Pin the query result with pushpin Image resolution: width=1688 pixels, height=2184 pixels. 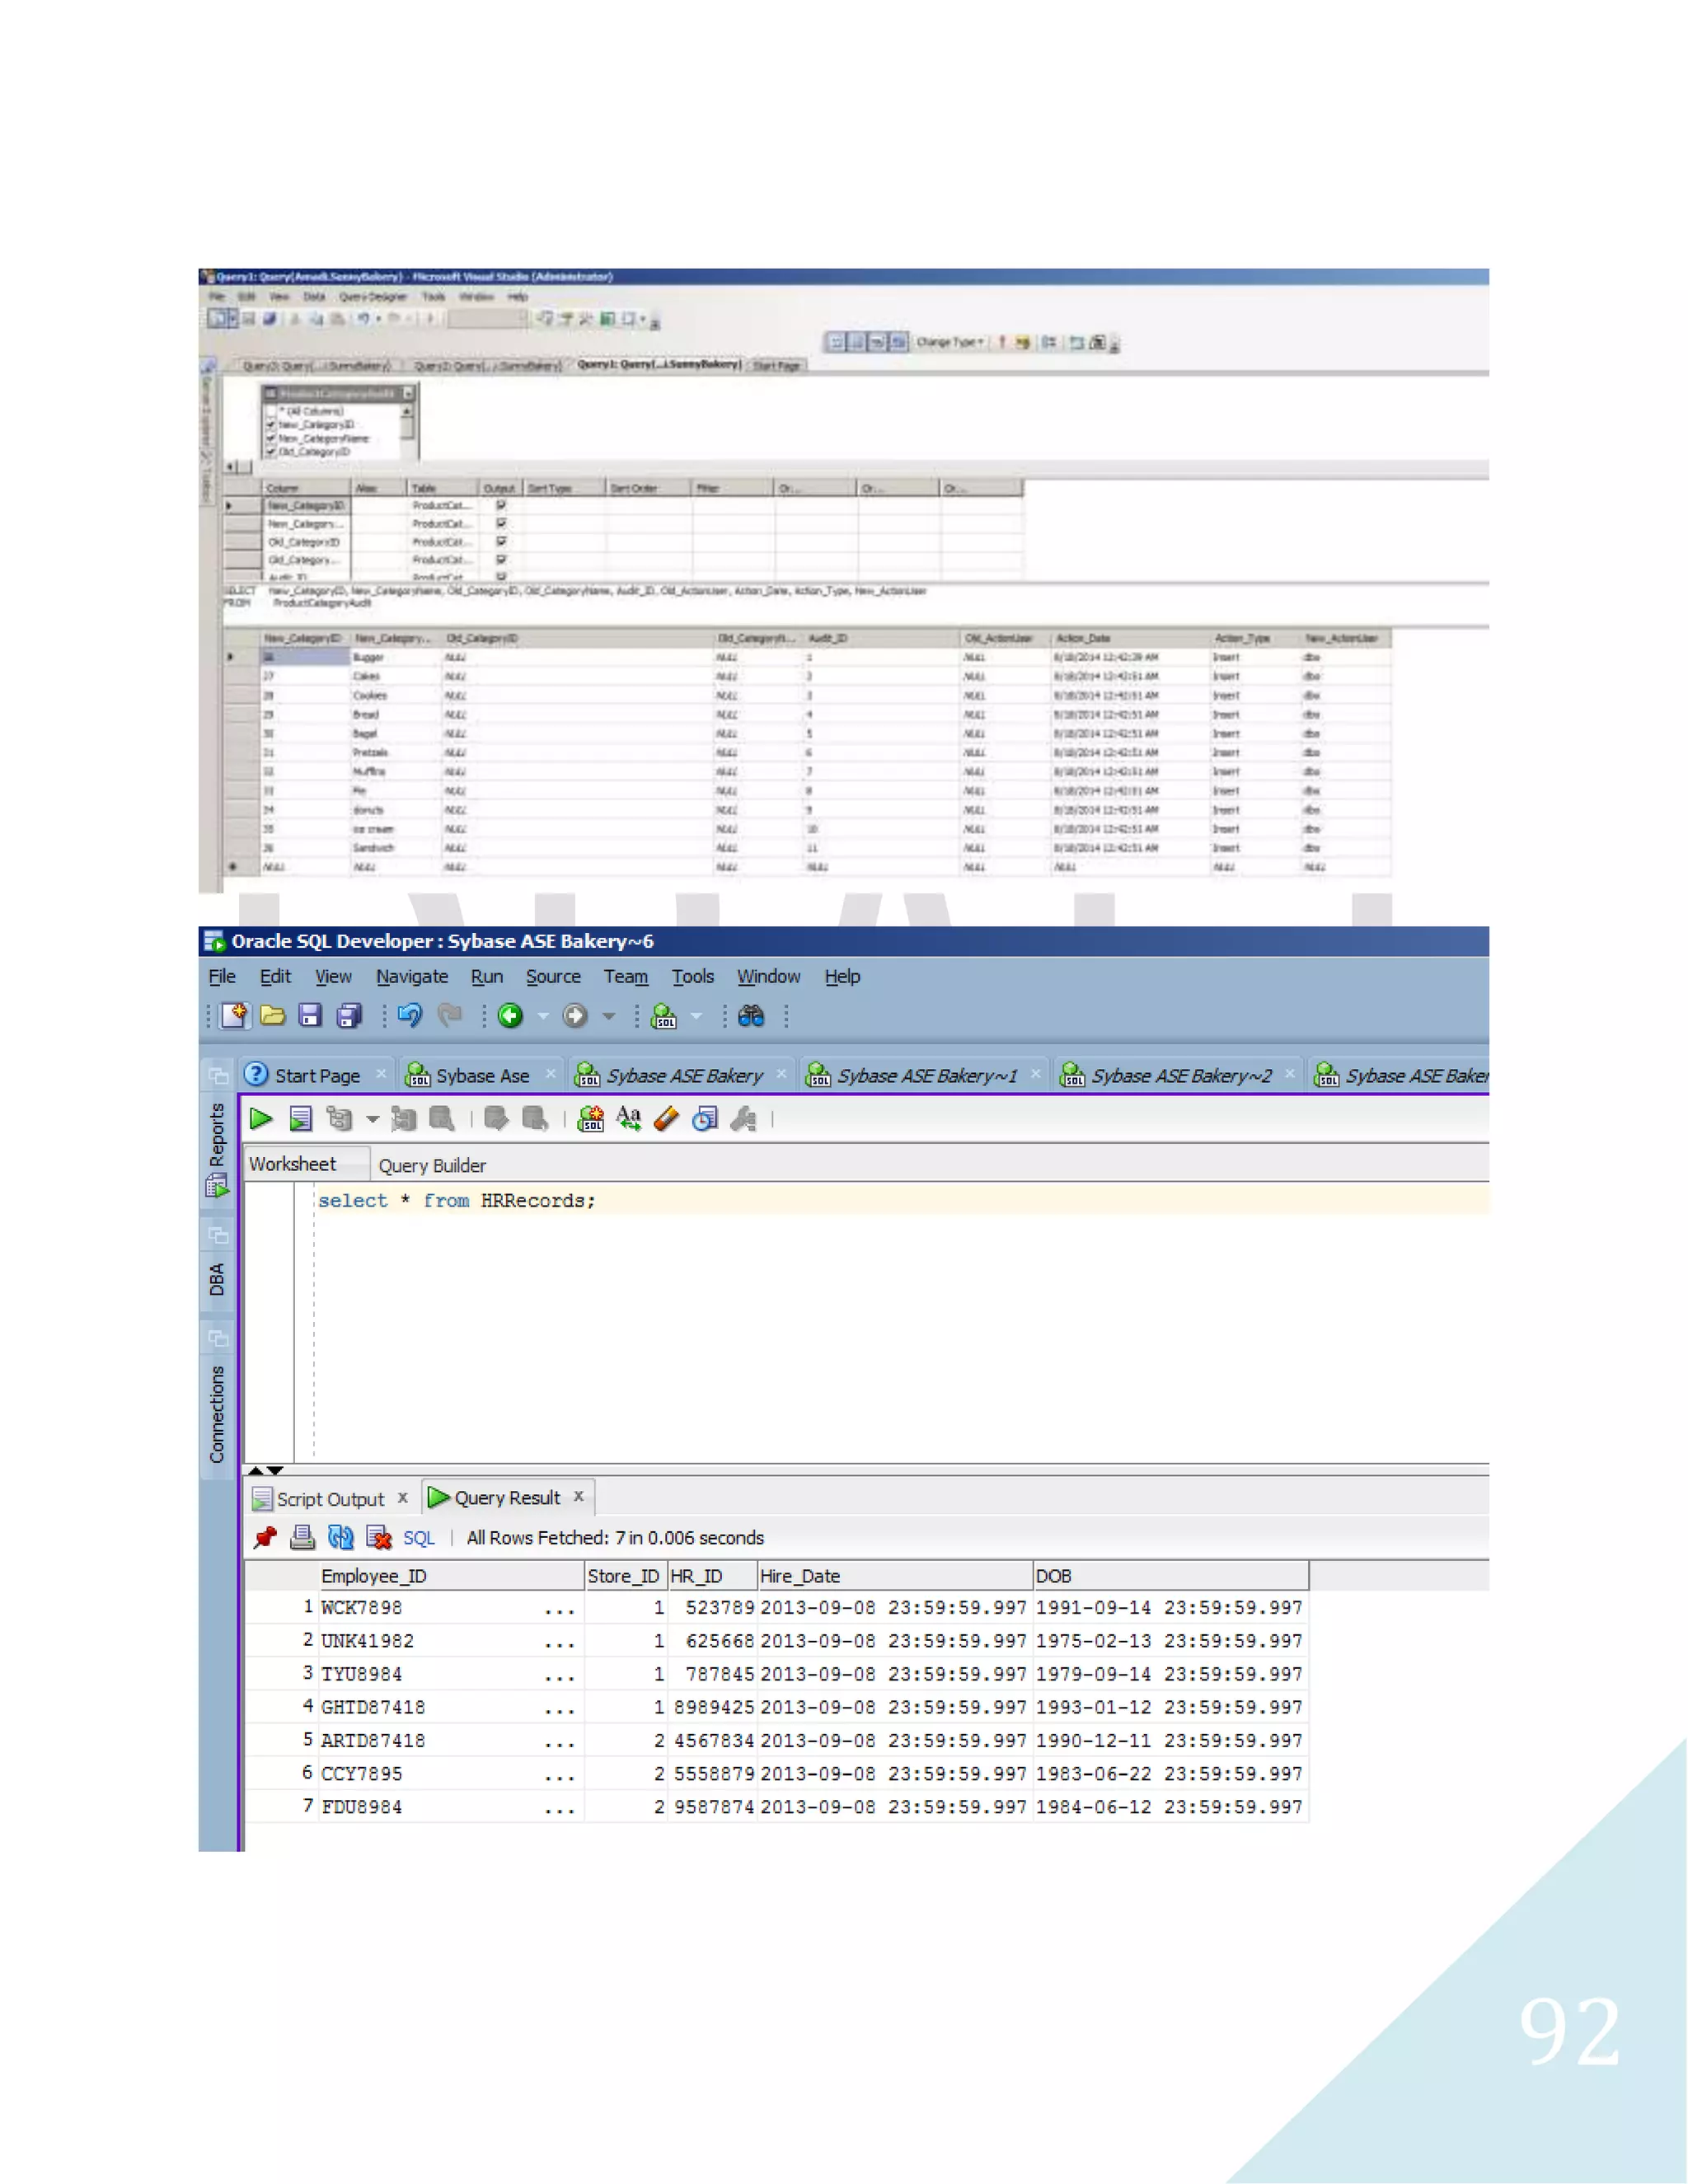pos(265,1538)
